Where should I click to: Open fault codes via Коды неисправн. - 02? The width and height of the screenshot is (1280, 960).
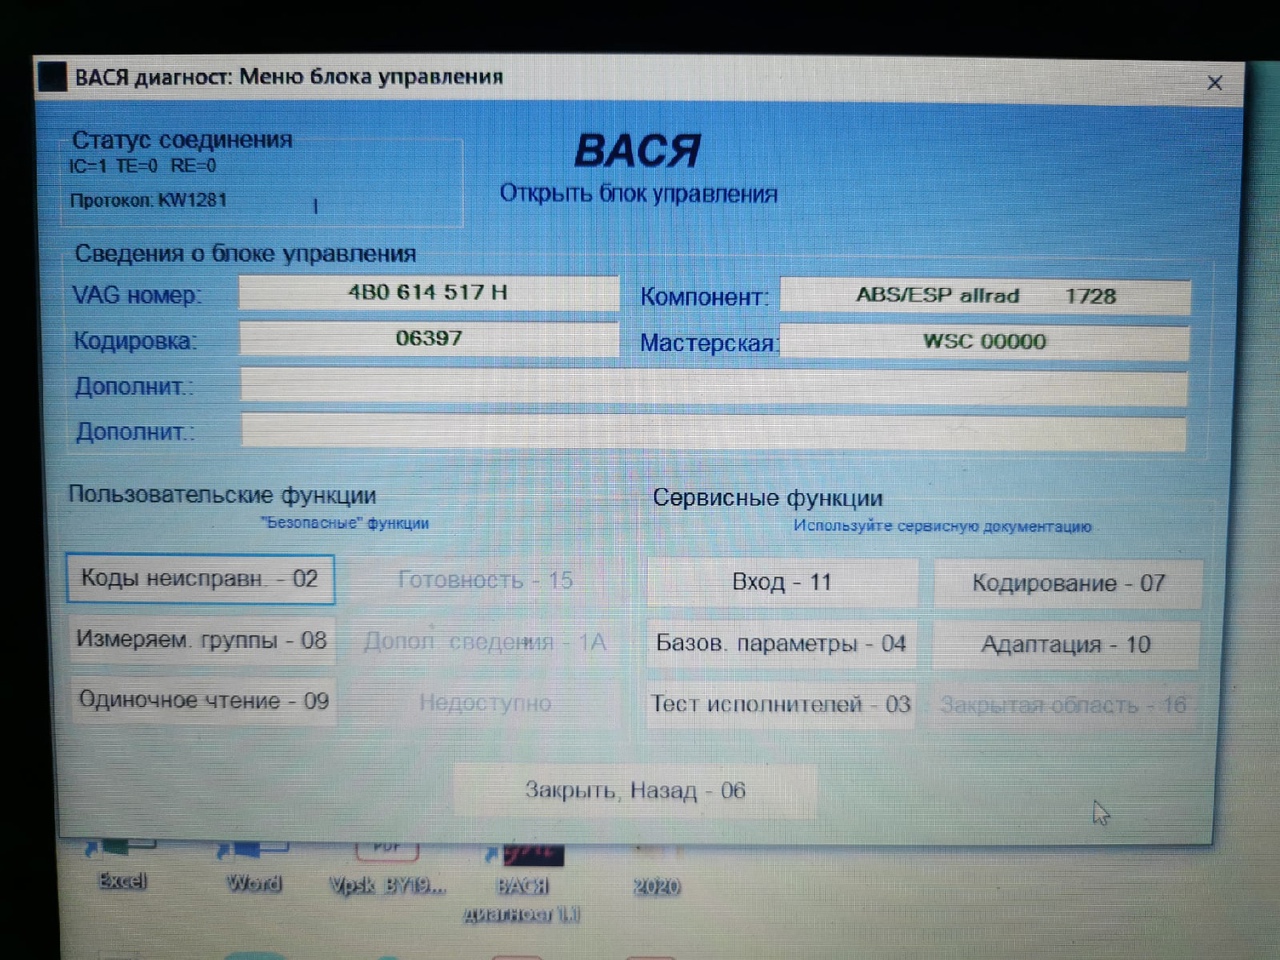200,579
